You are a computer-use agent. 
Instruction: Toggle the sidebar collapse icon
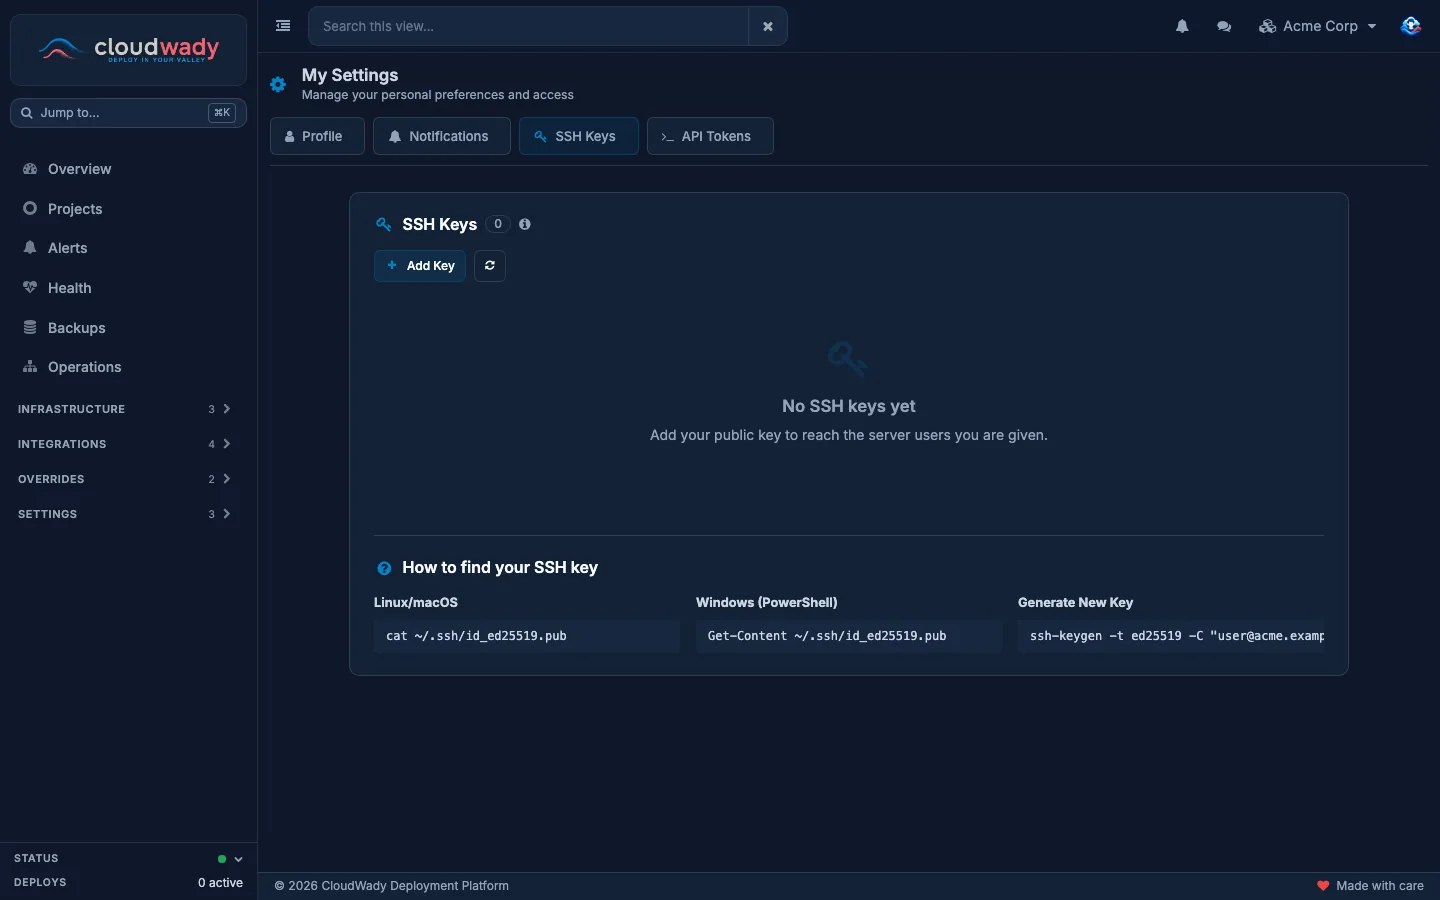(x=283, y=26)
